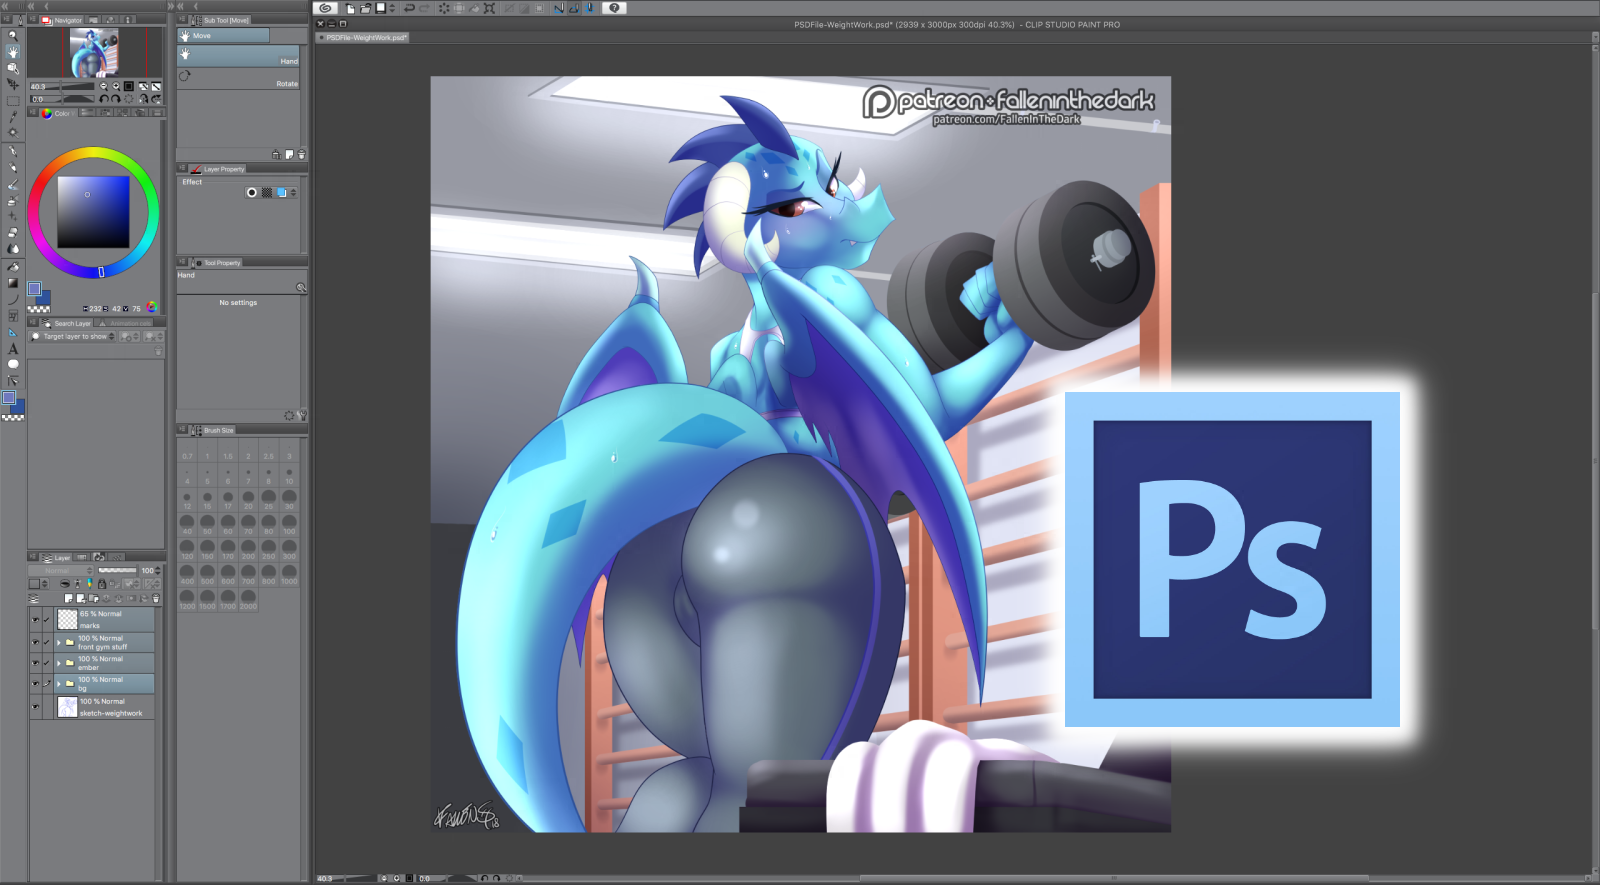Screen dimensions: 1600x885
Task: Click the Open file toolbar icon
Action: 365,8
